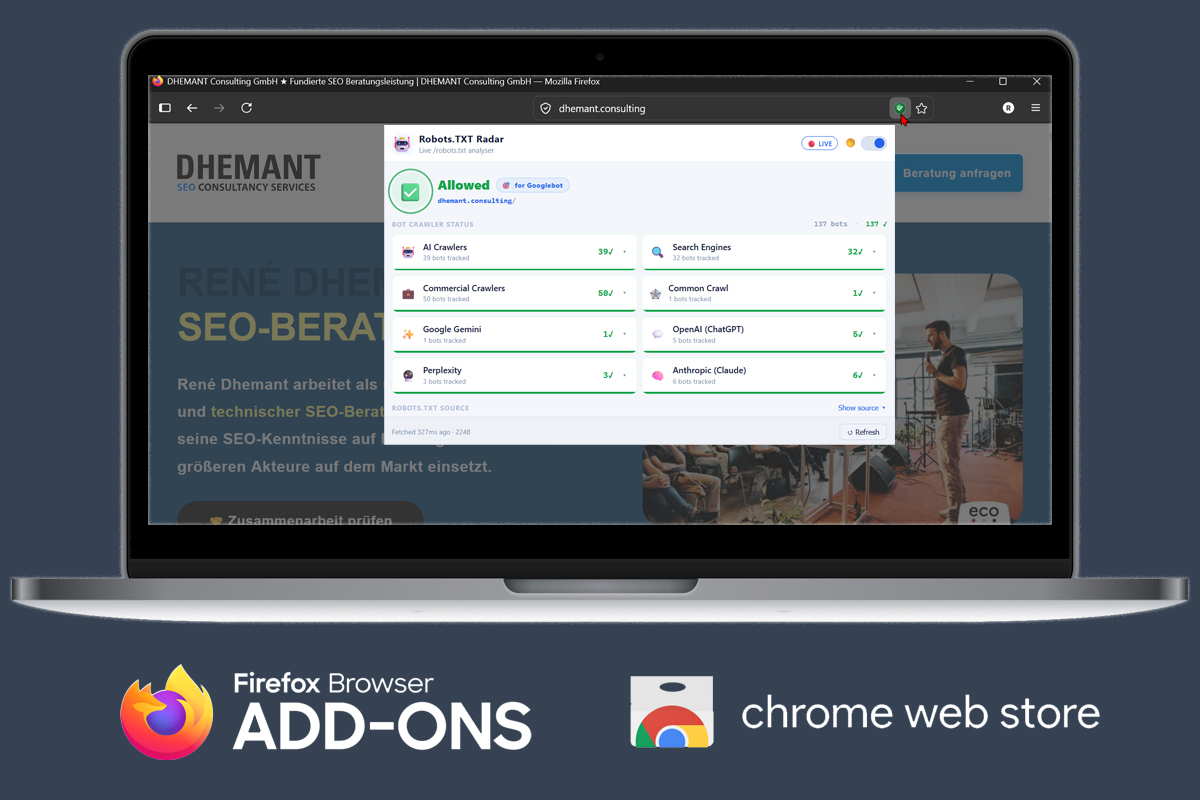Click the Zusammenarbeit prüfen button

click(300, 515)
